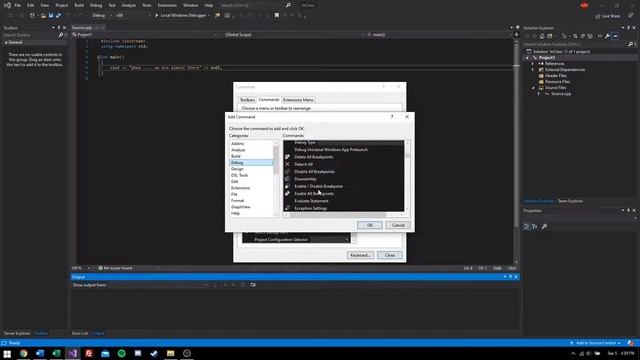Click Local Windows Debugger start button
The image size is (640, 360).
pyautogui.click(x=182, y=16)
